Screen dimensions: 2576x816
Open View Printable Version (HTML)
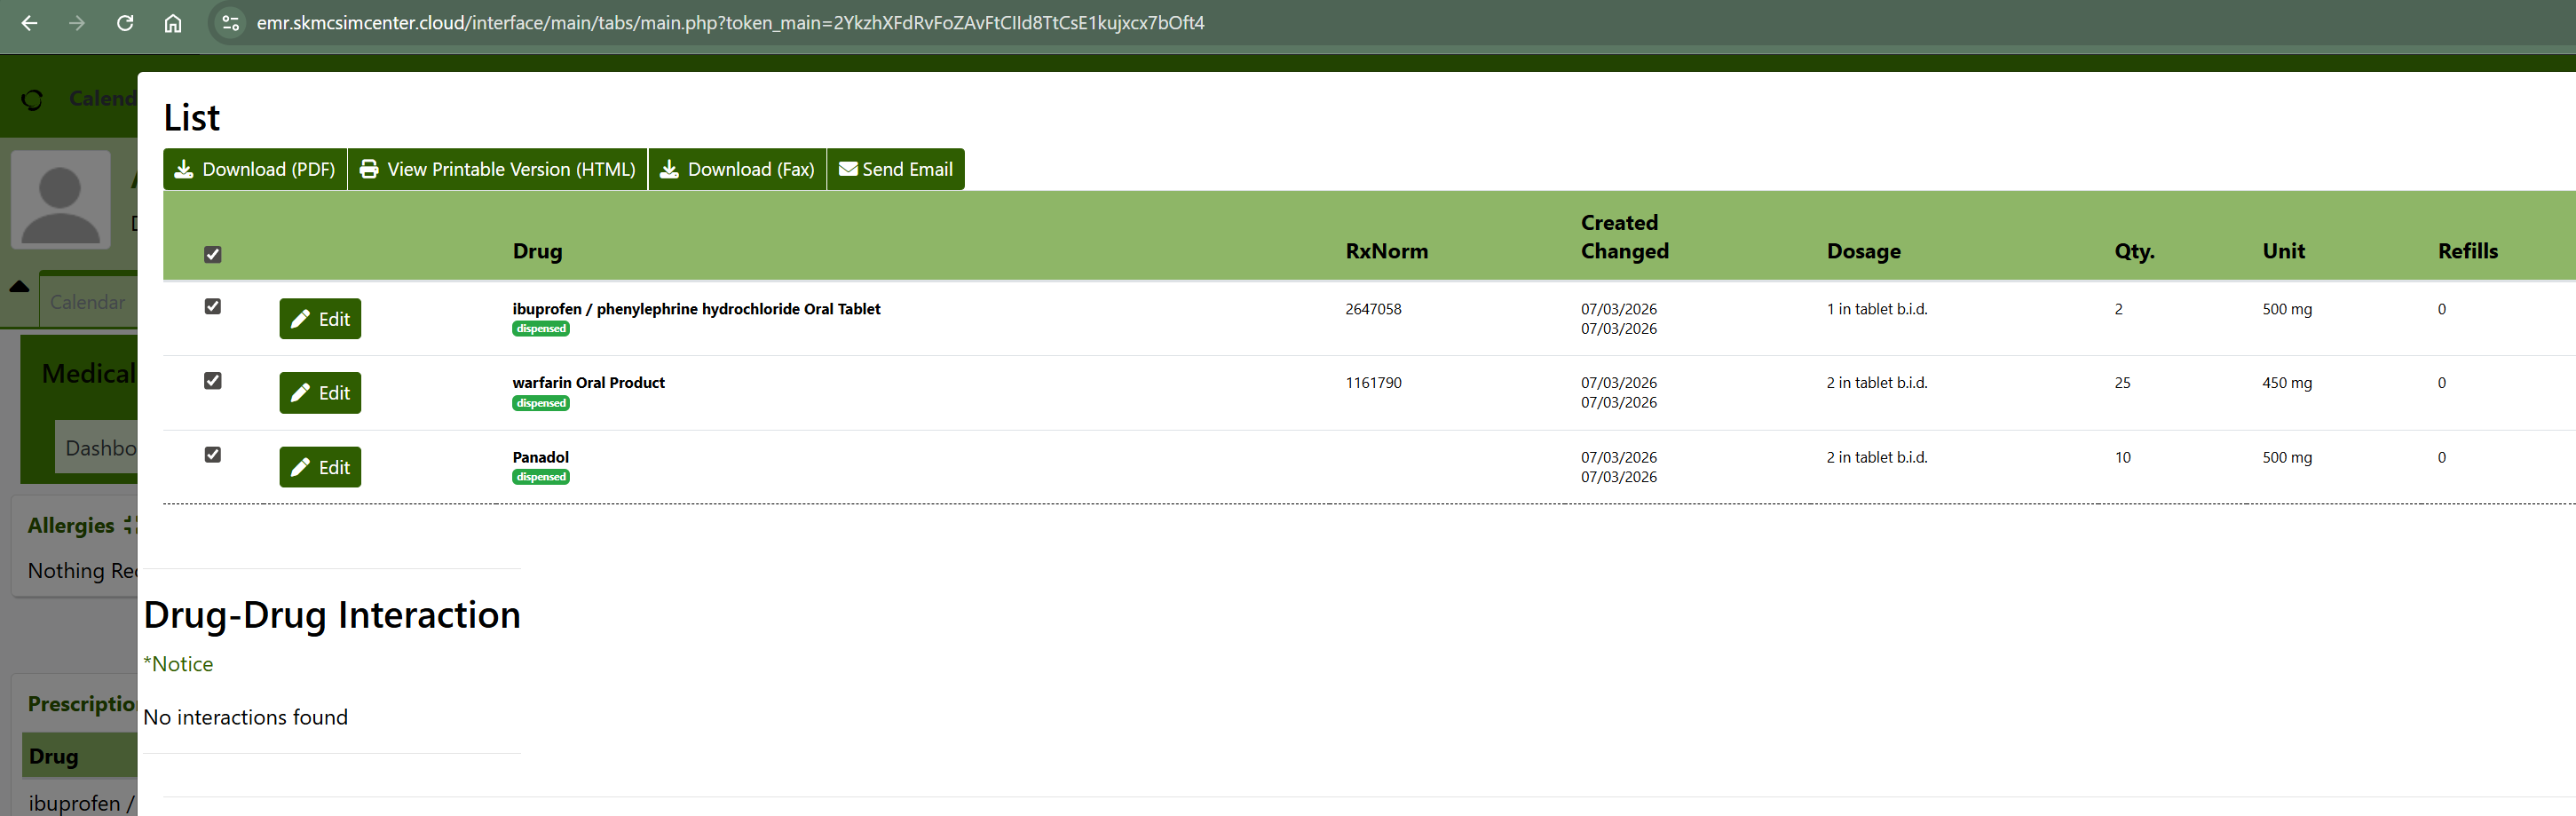[x=497, y=169]
